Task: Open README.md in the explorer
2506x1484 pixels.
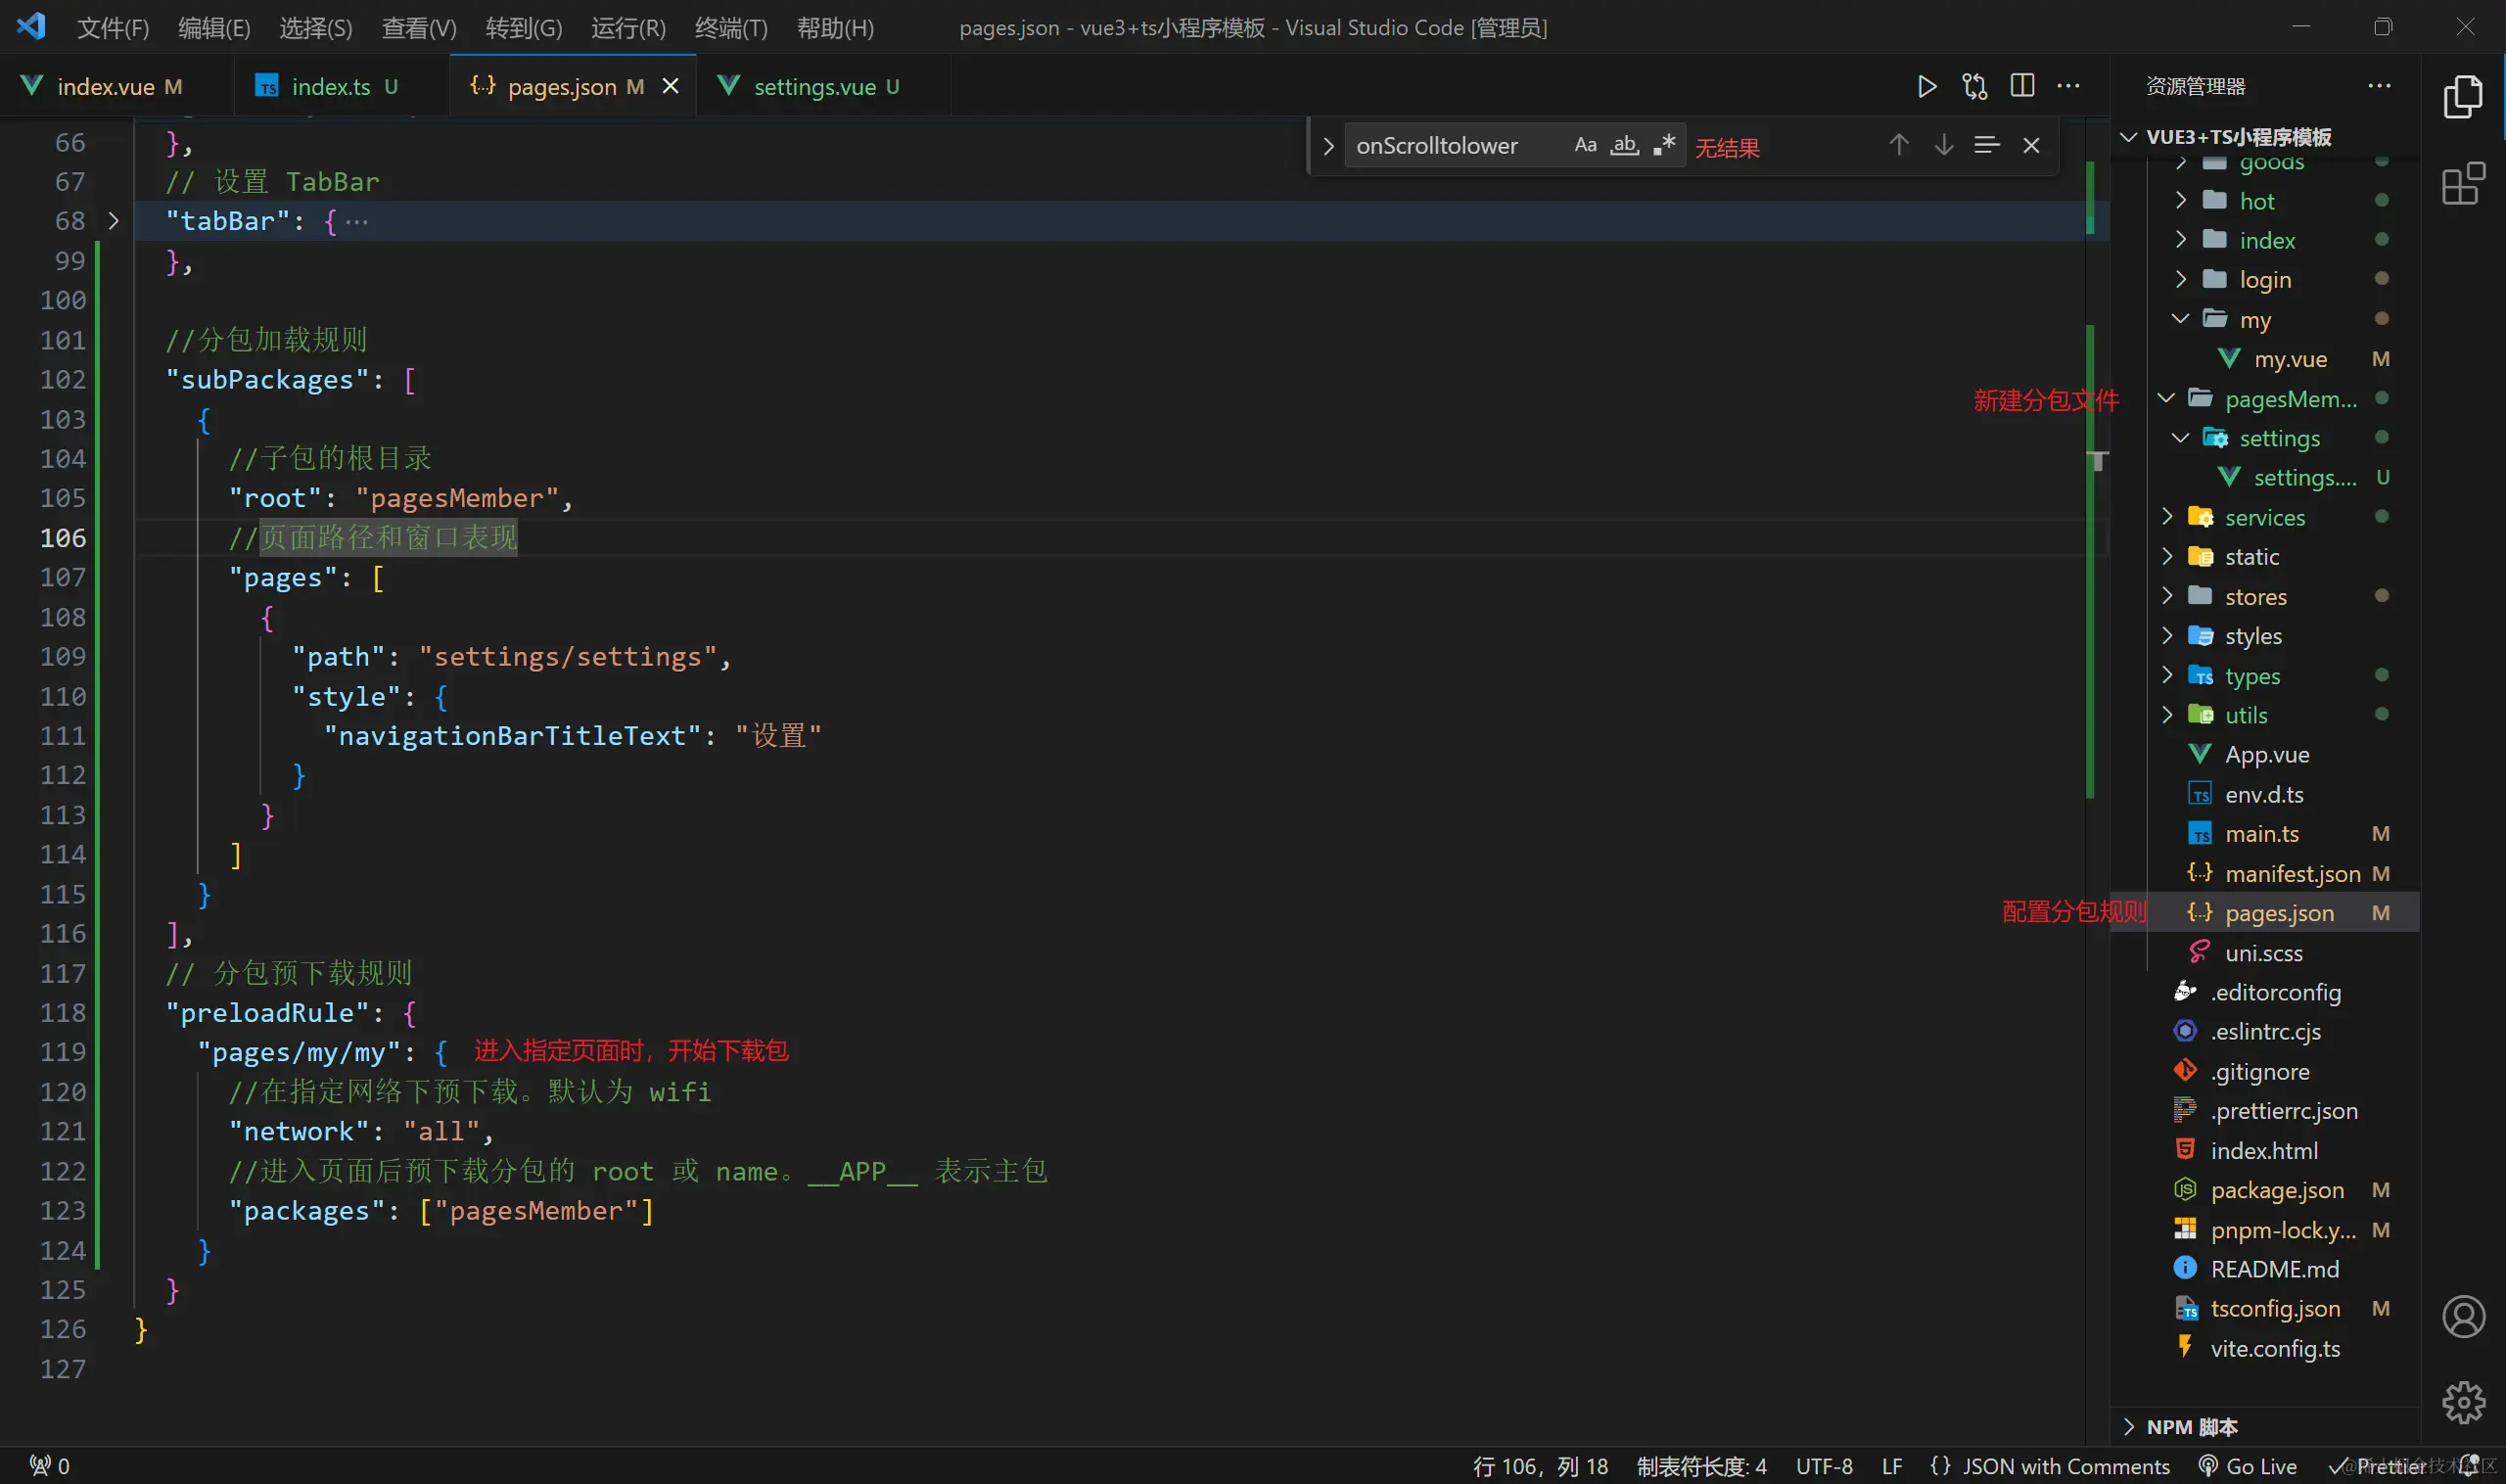Action: click(2274, 1269)
